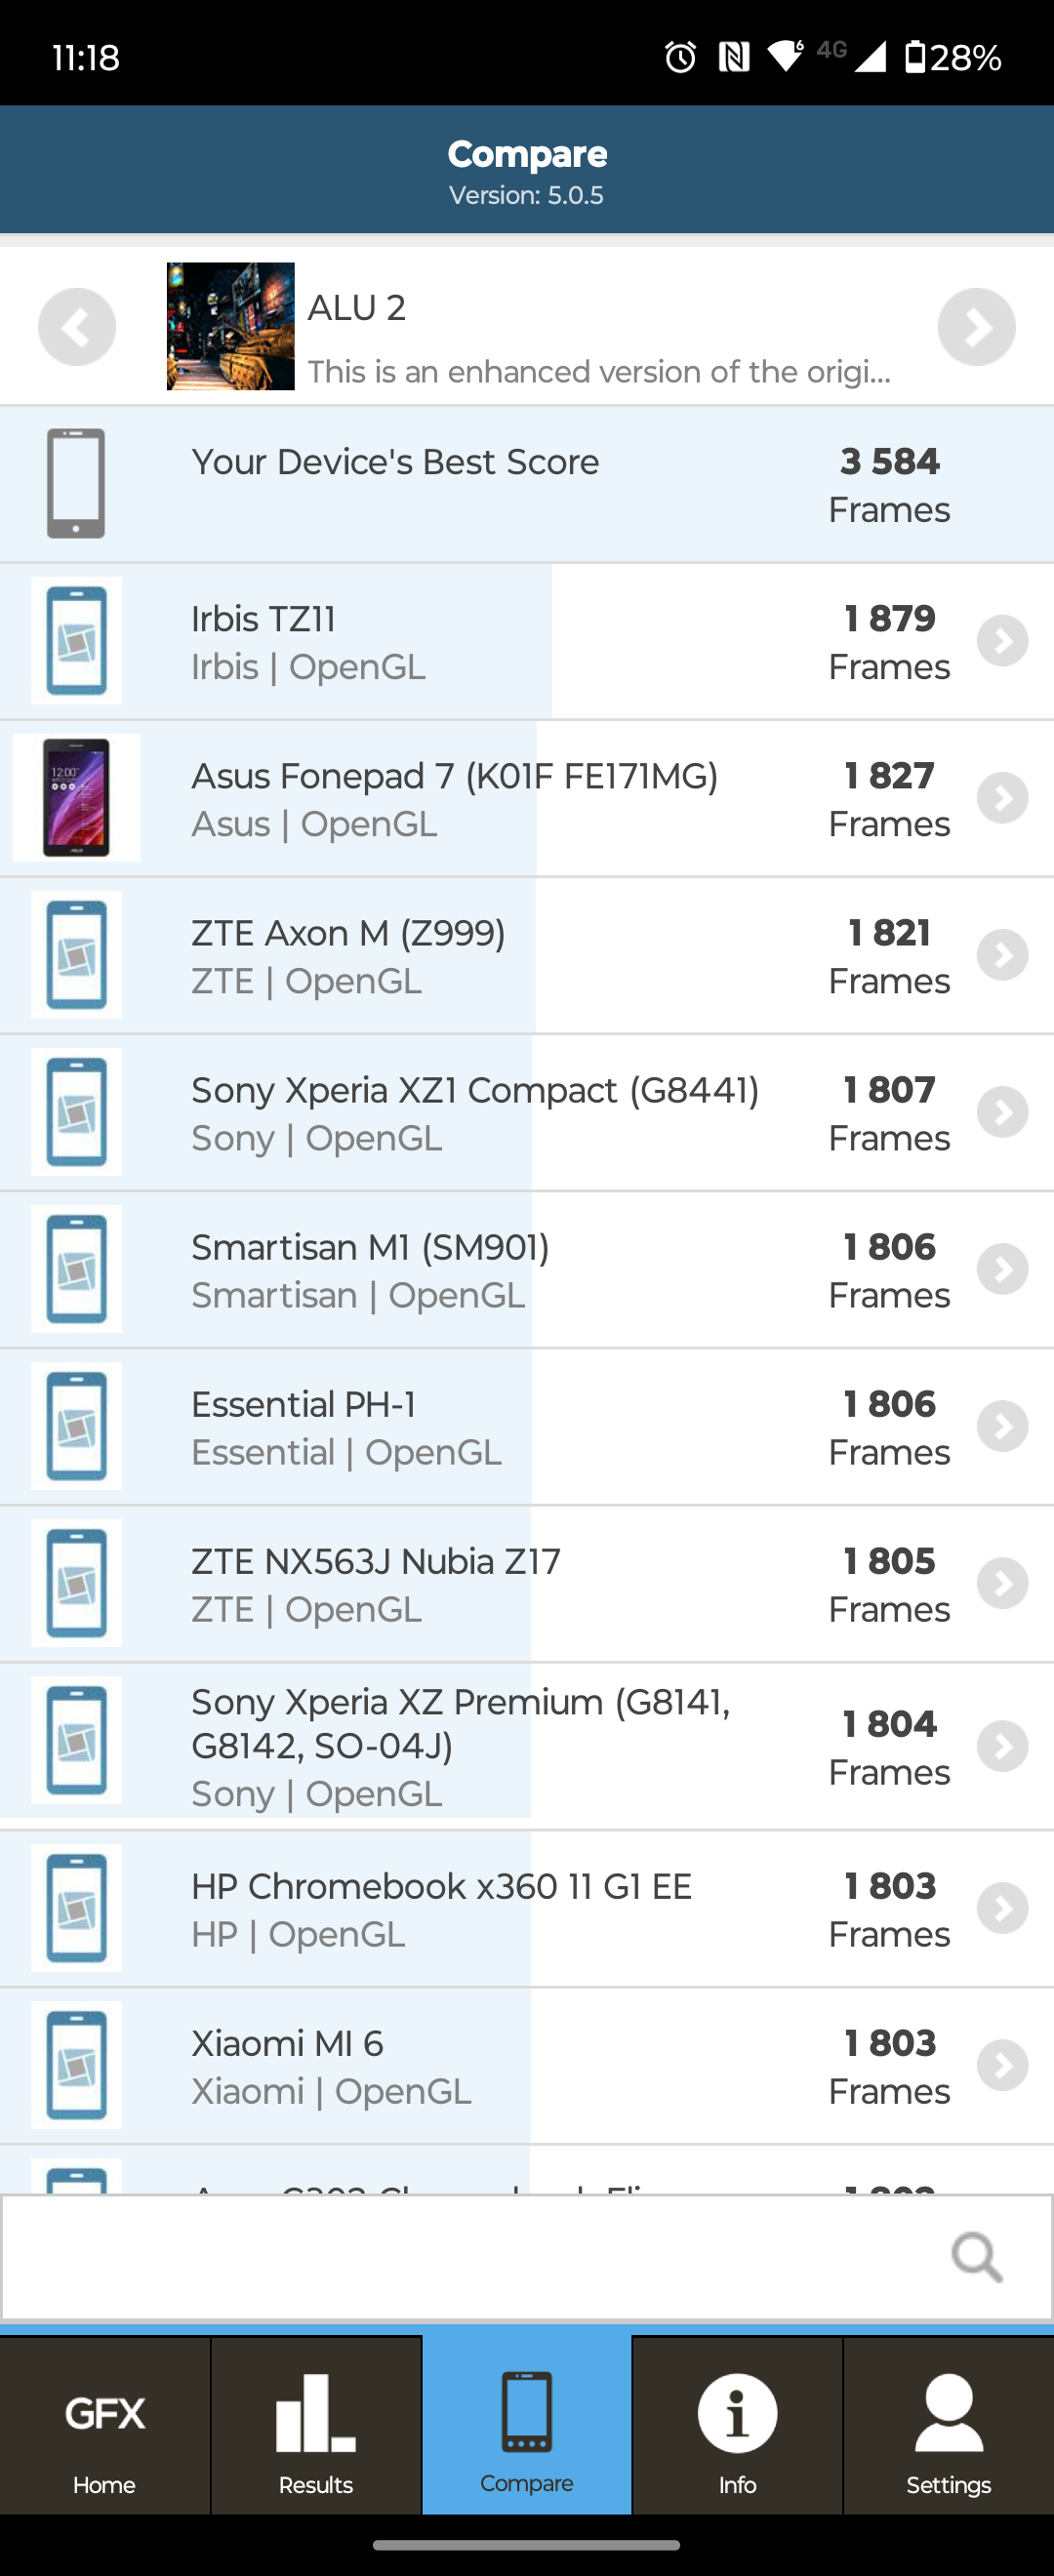This screenshot has width=1054, height=2576.
Task: Expand HP Chromebook x360 11 G1 EE chevron
Action: pyautogui.click(x=1002, y=1908)
